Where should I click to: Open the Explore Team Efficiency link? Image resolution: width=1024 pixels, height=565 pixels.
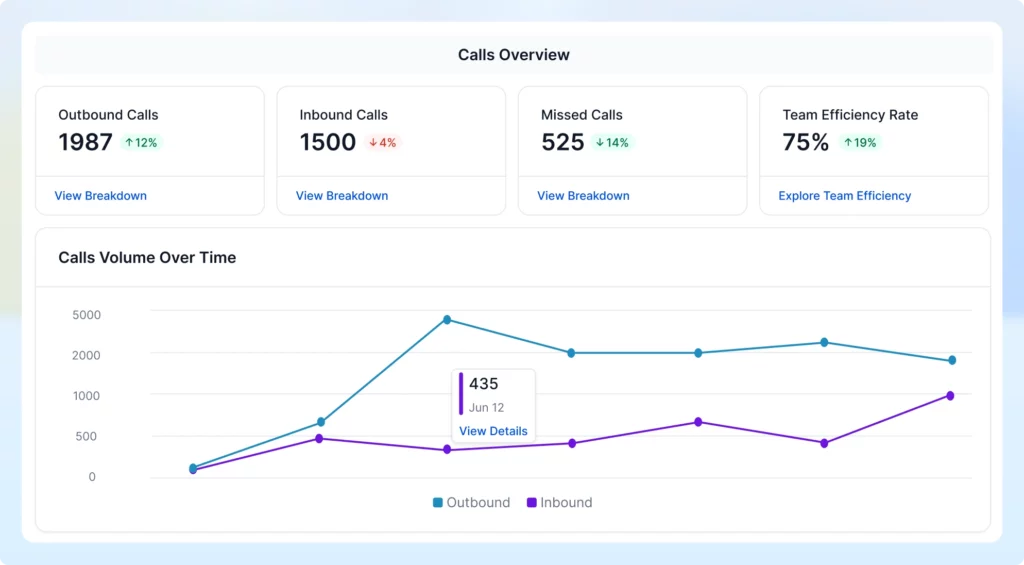point(845,196)
